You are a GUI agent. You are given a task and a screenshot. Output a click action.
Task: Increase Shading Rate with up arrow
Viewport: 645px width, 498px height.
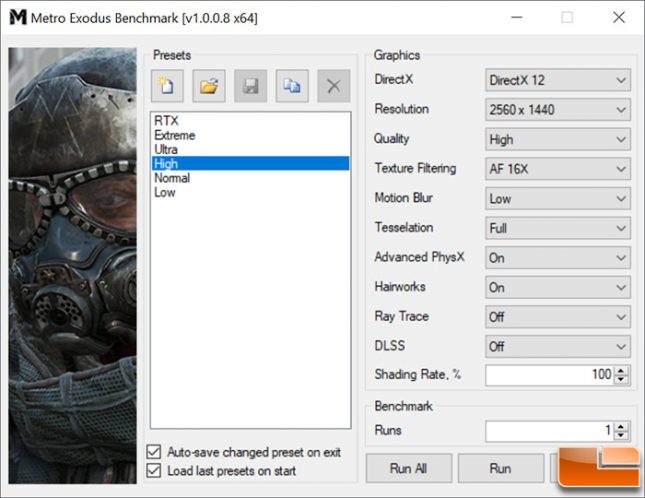click(621, 370)
